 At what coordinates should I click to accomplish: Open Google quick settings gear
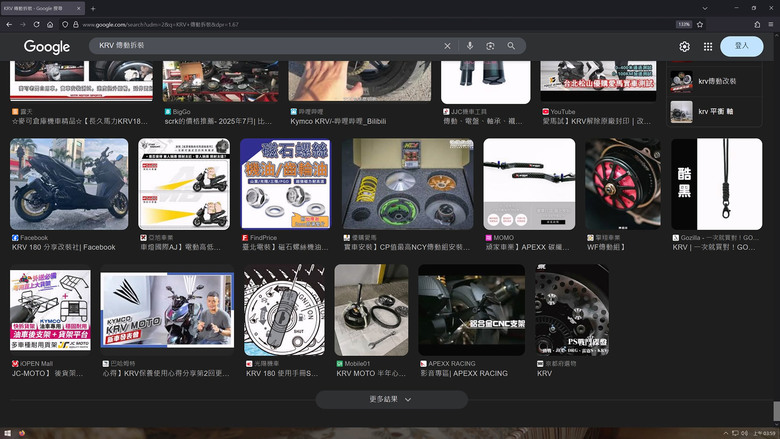coord(684,46)
